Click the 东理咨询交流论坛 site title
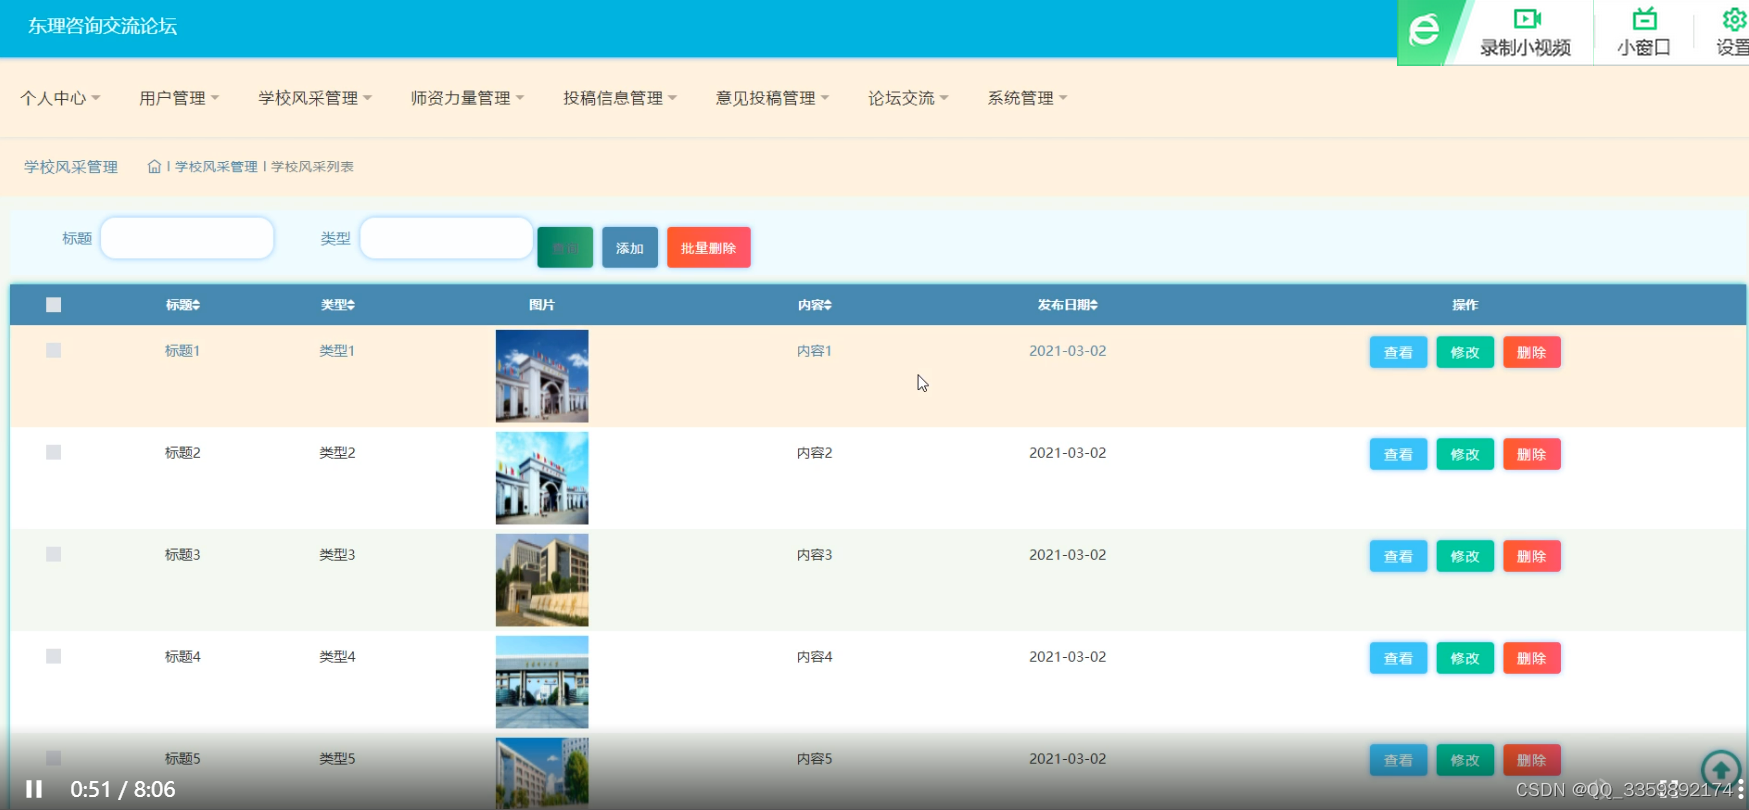 pyautogui.click(x=102, y=26)
